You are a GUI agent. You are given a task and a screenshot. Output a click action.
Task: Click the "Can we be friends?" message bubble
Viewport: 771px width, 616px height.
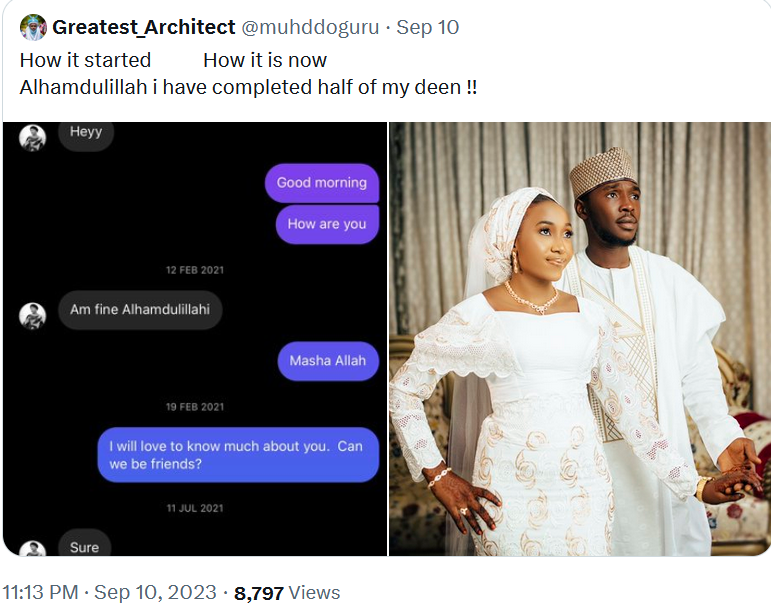237,455
